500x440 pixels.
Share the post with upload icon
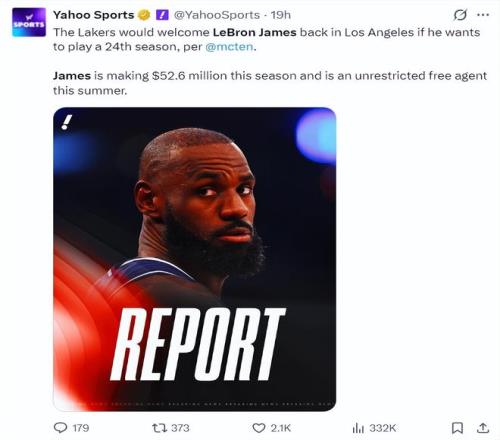[483, 428]
